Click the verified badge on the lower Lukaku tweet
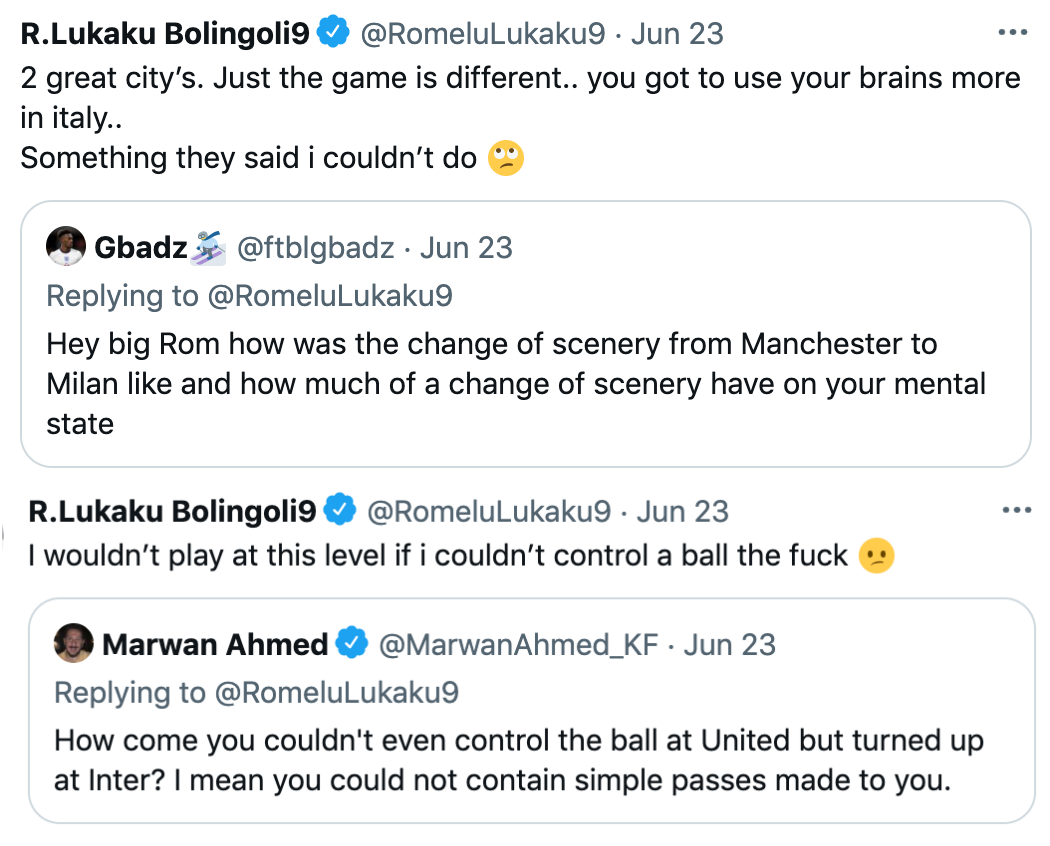This screenshot has height=846, width=1050. coord(341,511)
